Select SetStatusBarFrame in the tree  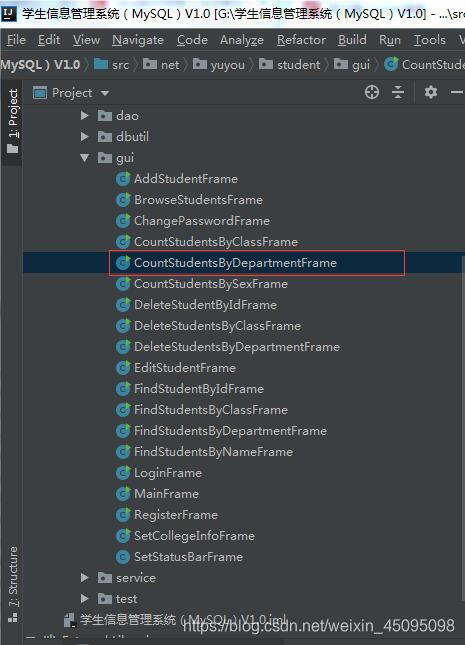click(x=188, y=557)
